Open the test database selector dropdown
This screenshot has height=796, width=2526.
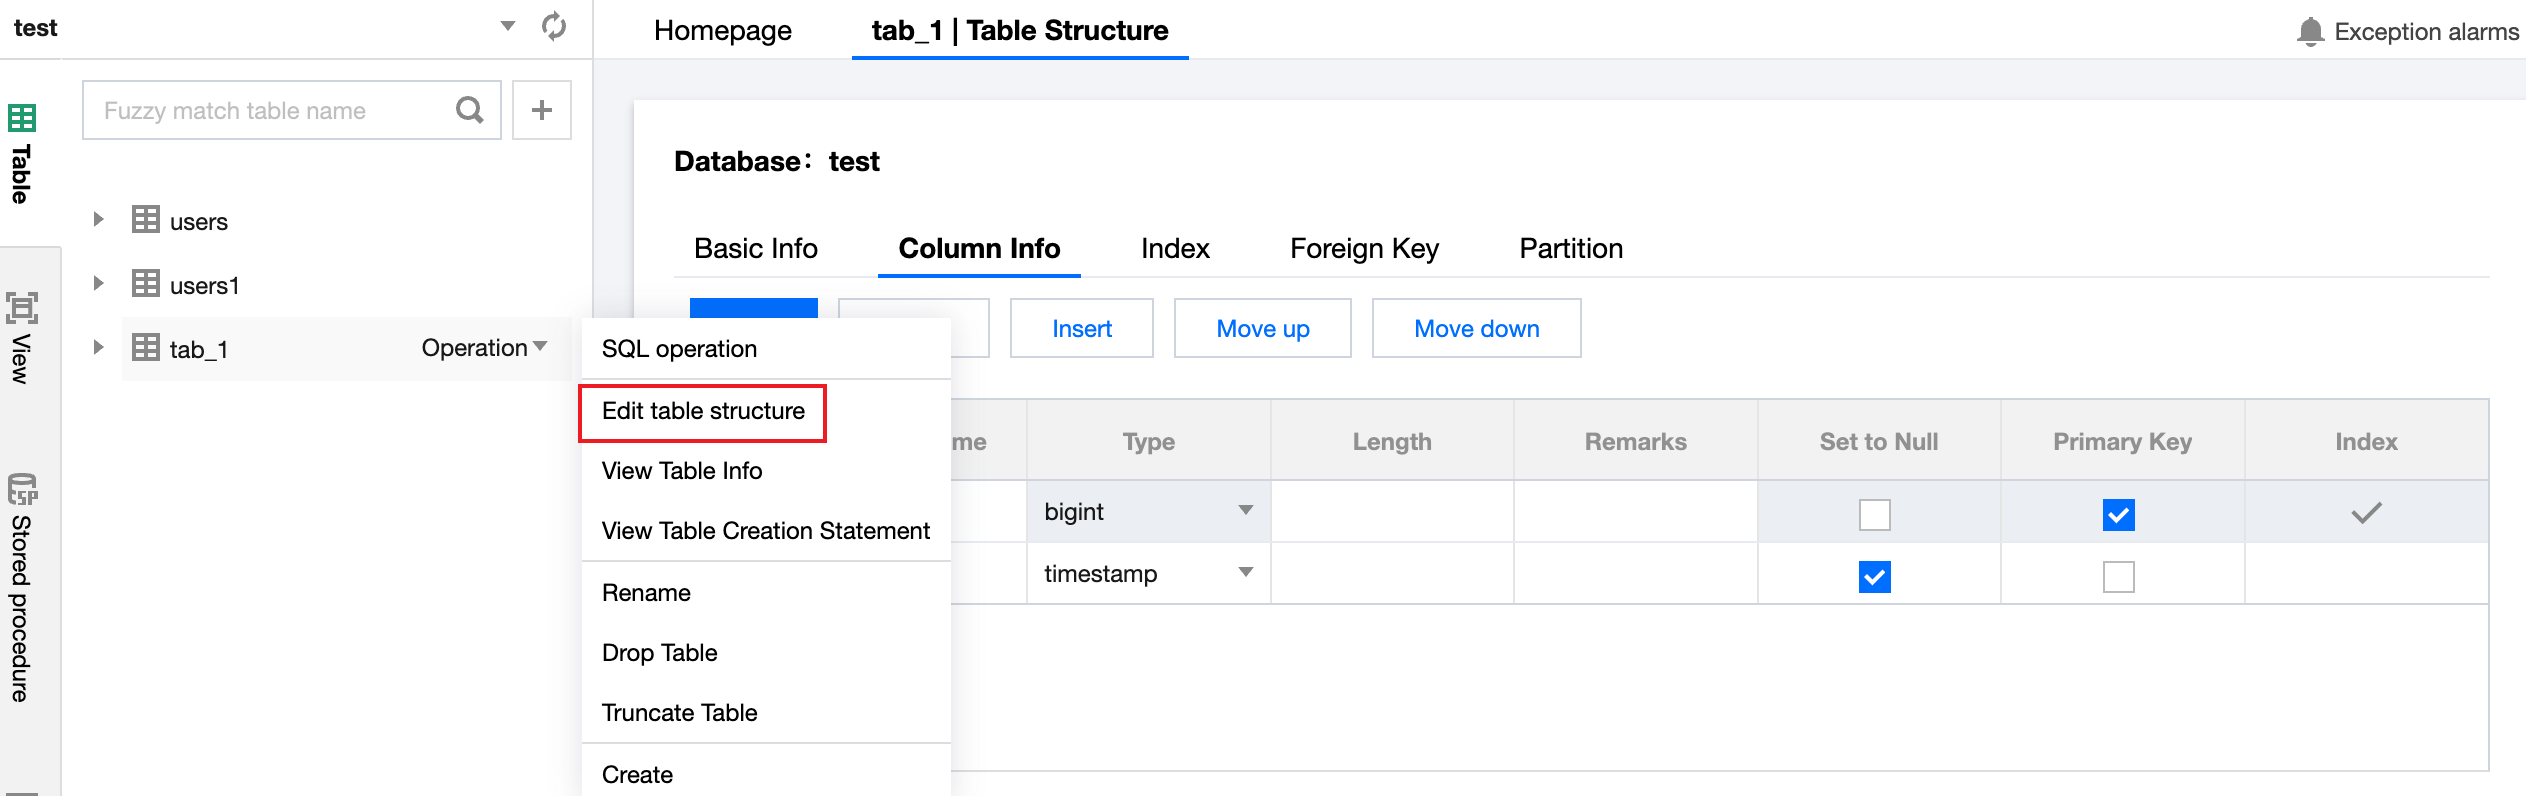508,27
